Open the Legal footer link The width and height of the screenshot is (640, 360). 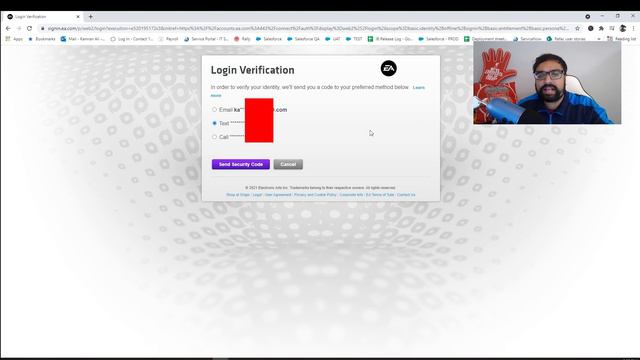[257, 195]
